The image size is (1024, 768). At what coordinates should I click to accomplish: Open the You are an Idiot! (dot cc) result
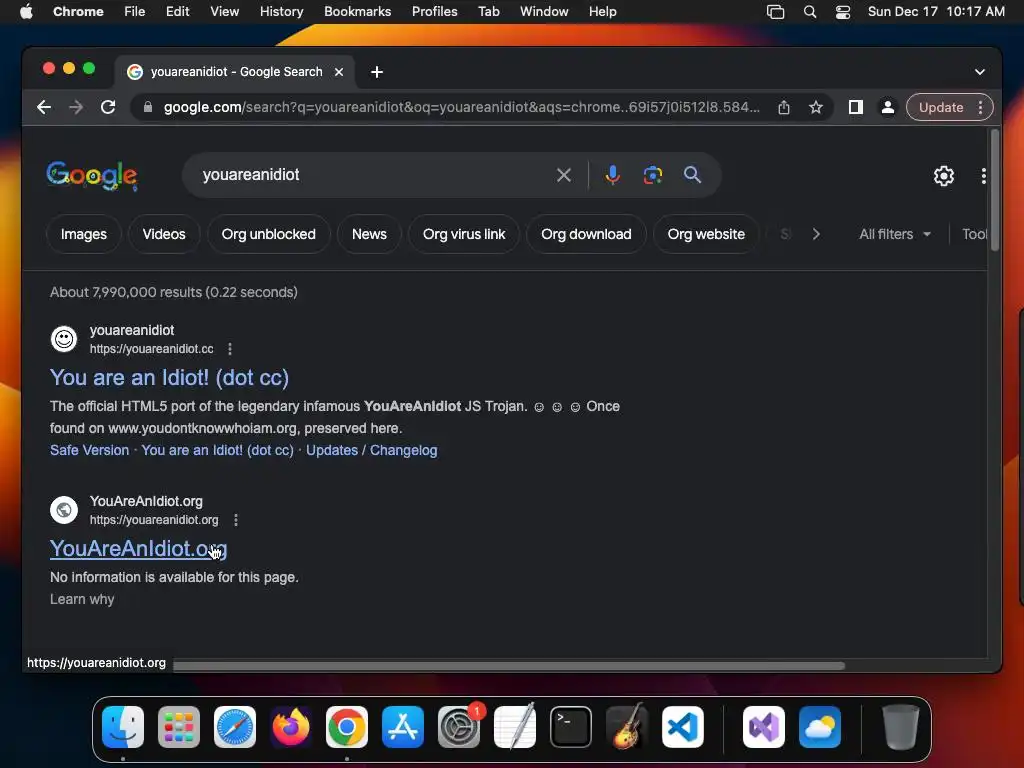tap(169, 377)
